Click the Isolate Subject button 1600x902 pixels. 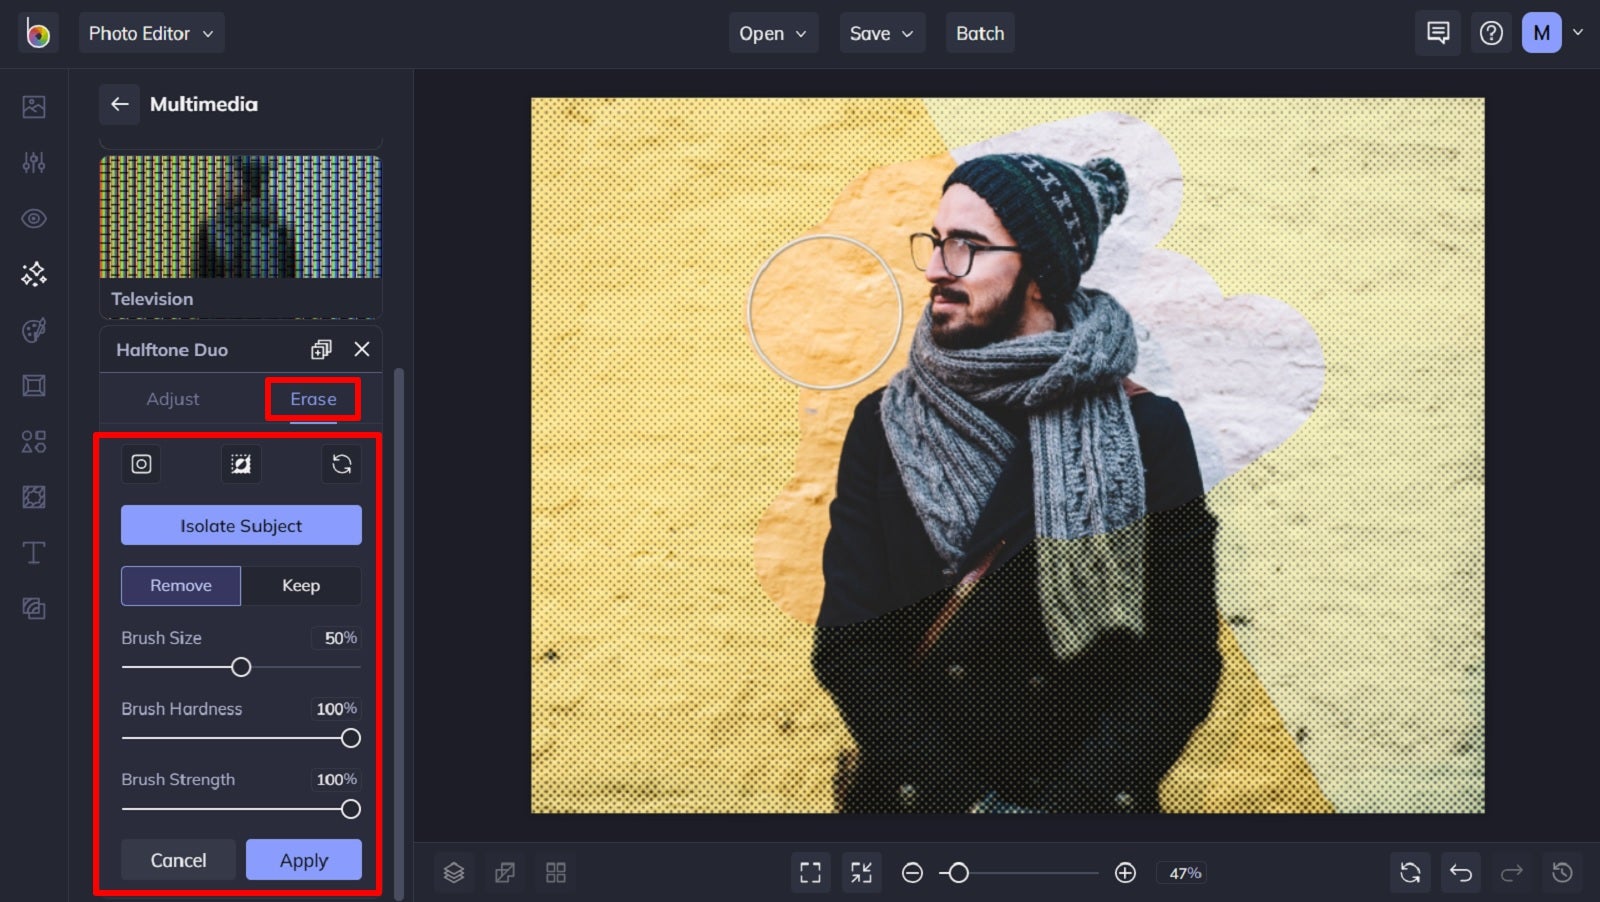coord(240,525)
